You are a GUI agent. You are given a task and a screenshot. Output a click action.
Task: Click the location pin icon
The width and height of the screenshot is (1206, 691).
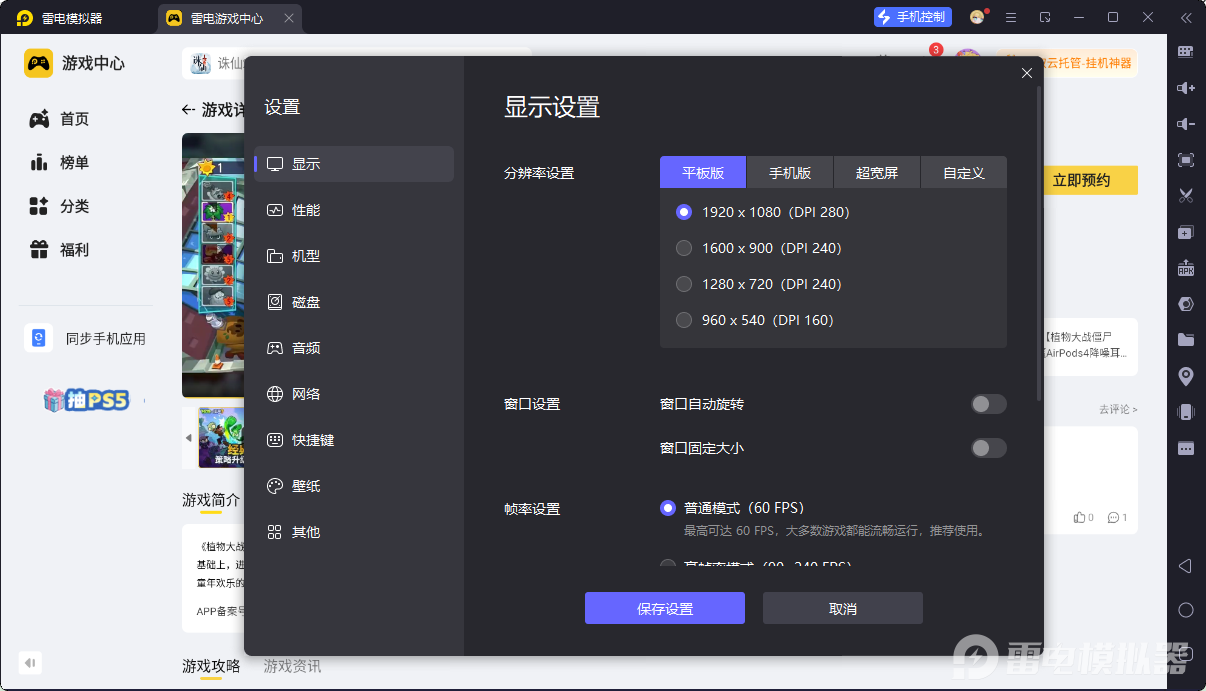(1186, 376)
